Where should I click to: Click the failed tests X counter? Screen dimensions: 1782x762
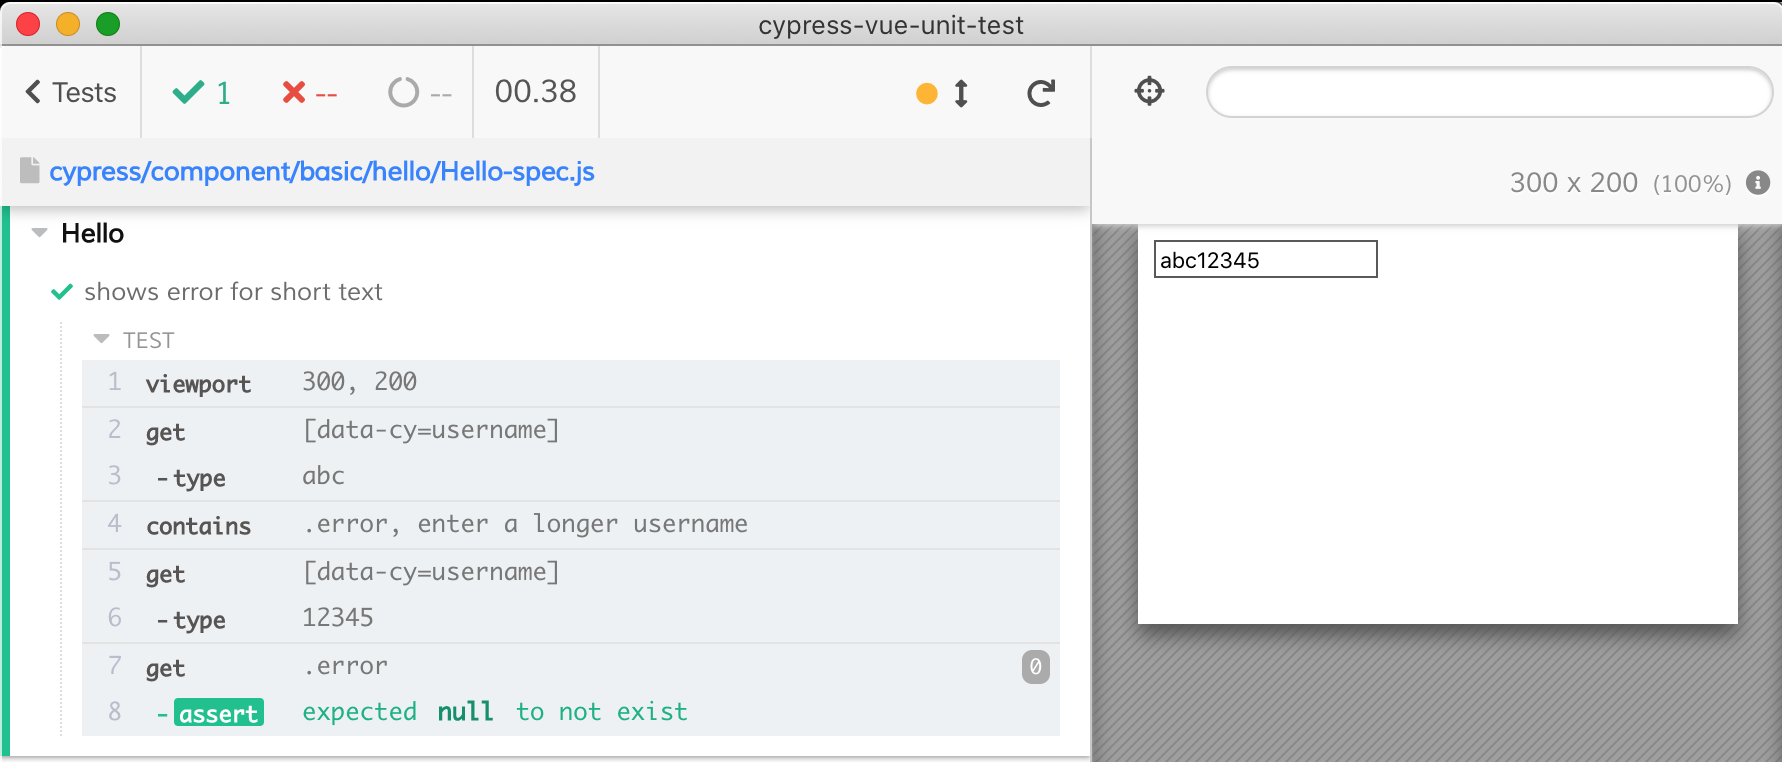tap(309, 93)
